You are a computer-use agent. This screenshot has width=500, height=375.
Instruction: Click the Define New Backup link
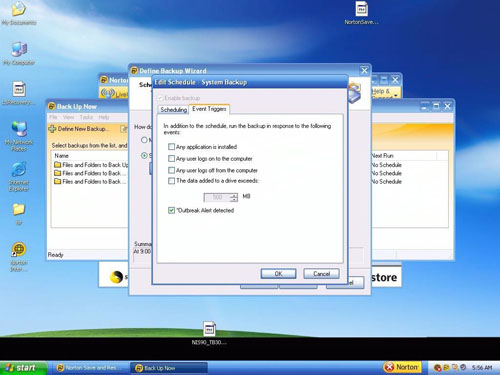click(x=82, y=129)
